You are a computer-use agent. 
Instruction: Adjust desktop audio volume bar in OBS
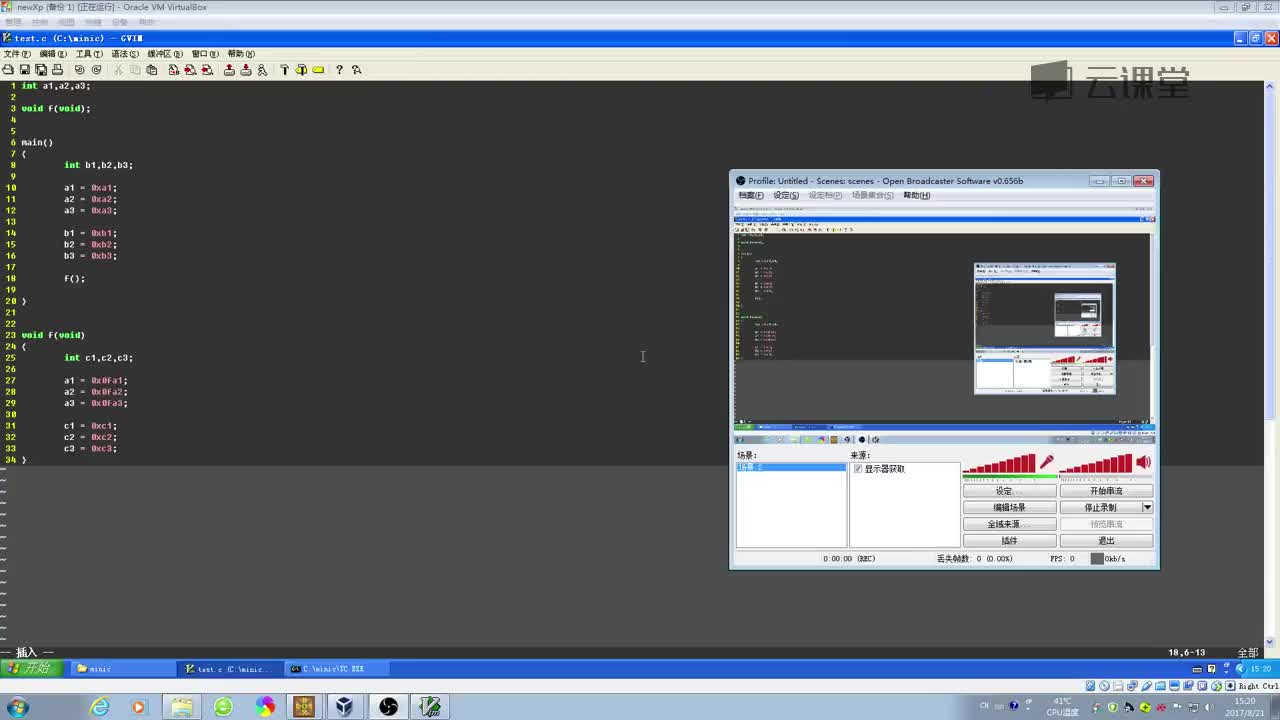click(x=1096, y=464)
